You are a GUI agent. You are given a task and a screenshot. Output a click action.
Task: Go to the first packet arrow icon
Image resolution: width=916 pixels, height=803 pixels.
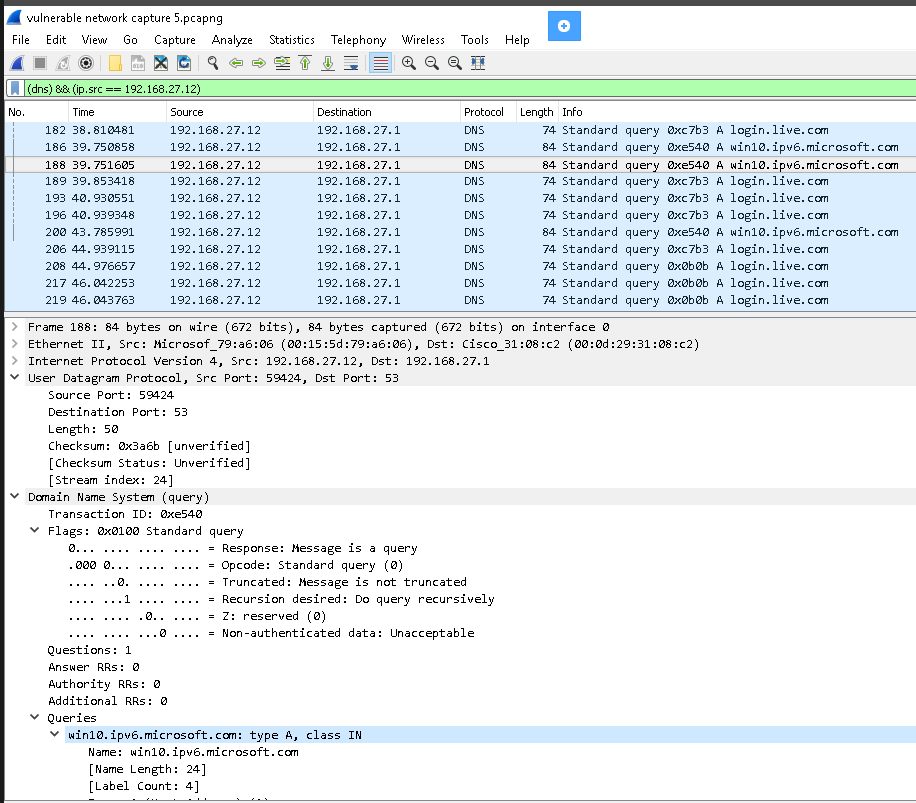click(305, 63)
